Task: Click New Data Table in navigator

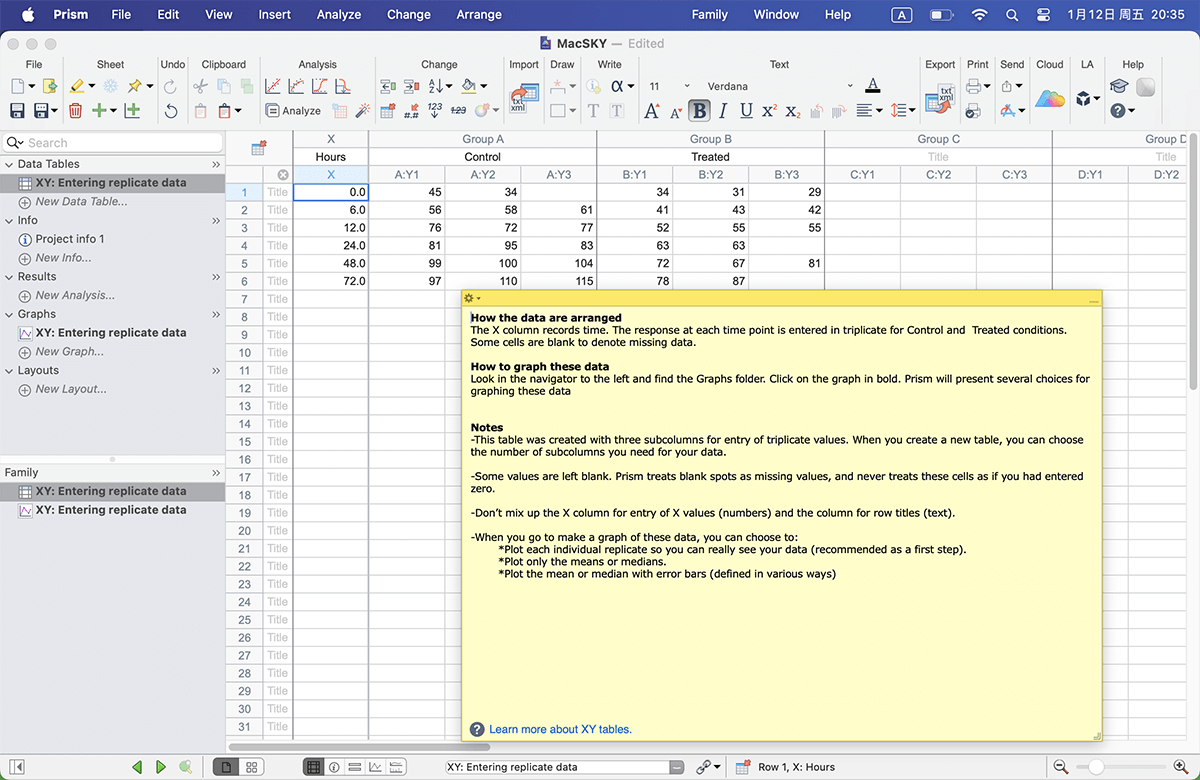Action: [x=81, y=202]
